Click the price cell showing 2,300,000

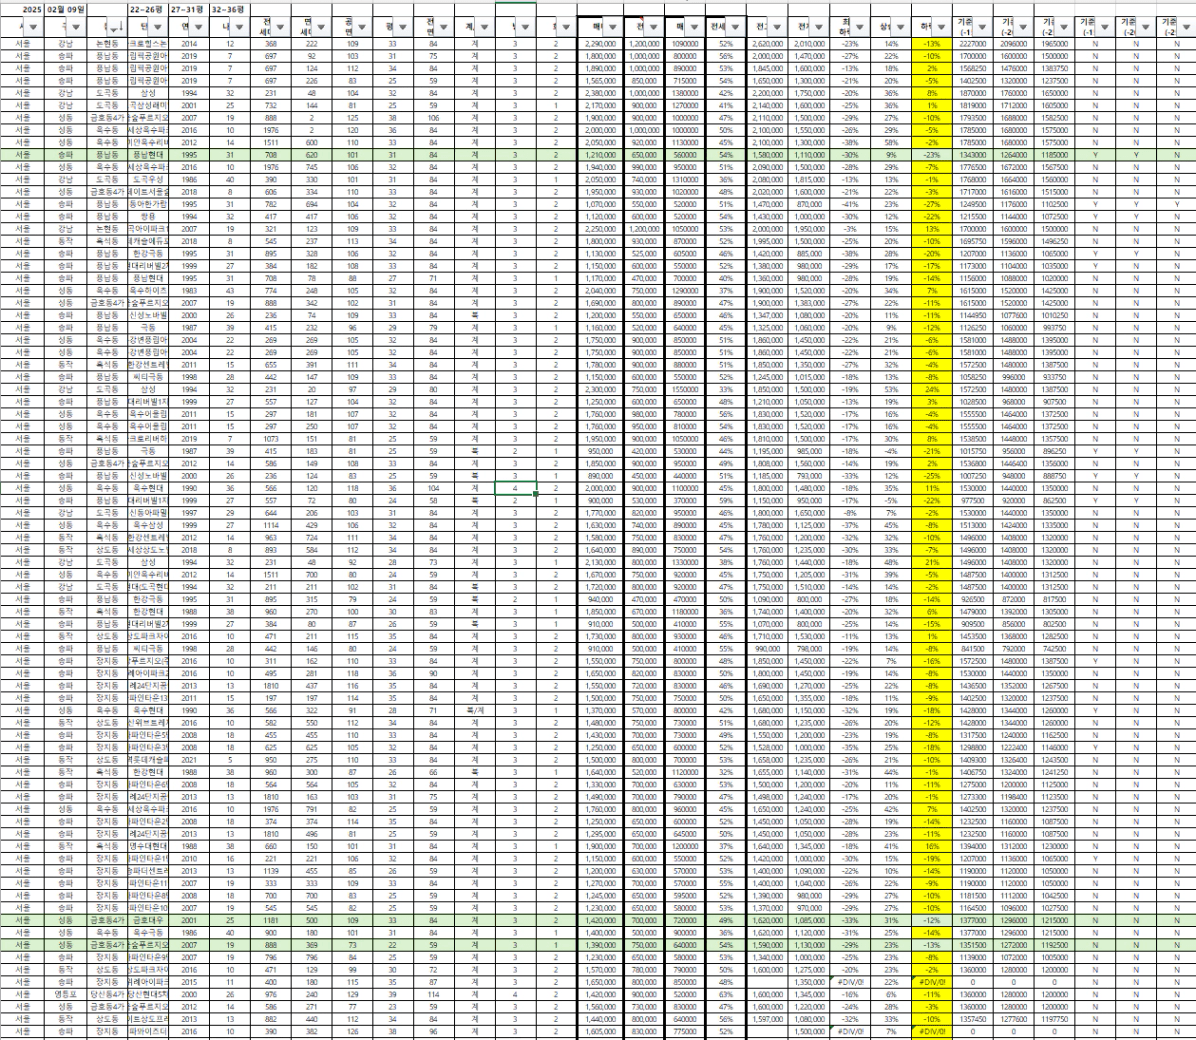click(600, 389)
